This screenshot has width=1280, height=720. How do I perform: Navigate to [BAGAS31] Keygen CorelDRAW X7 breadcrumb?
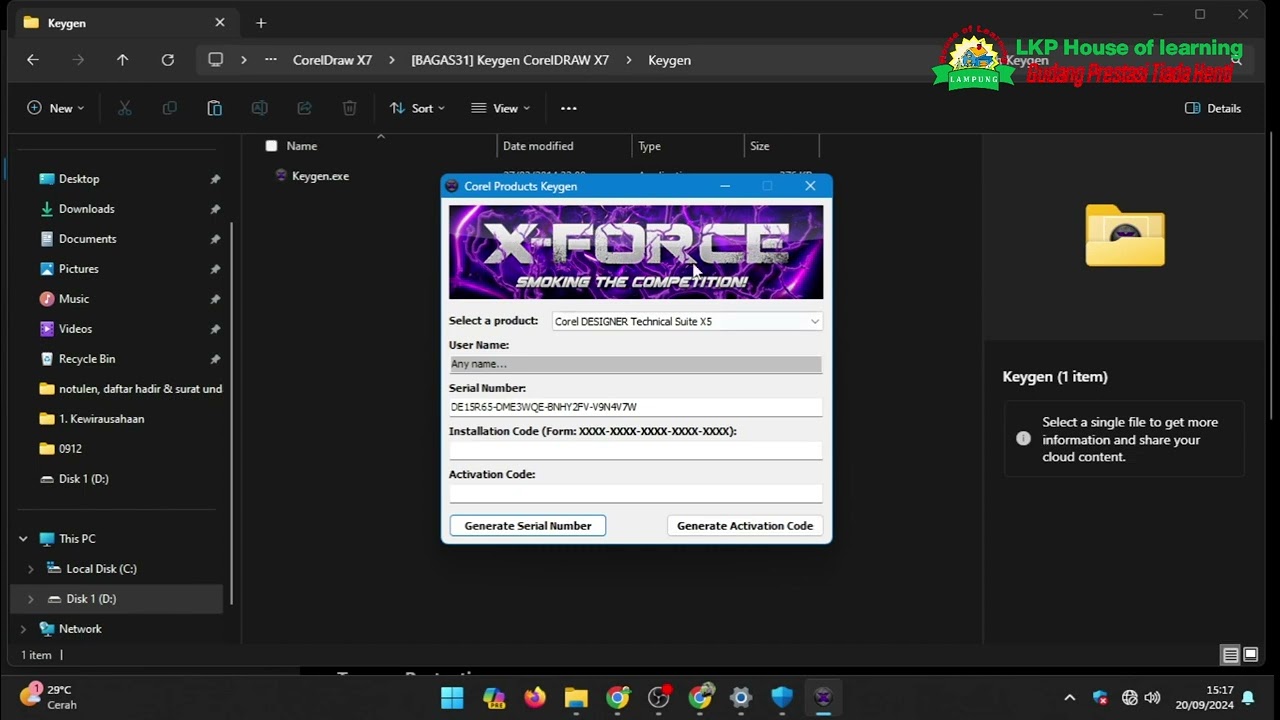click(510, 60)
